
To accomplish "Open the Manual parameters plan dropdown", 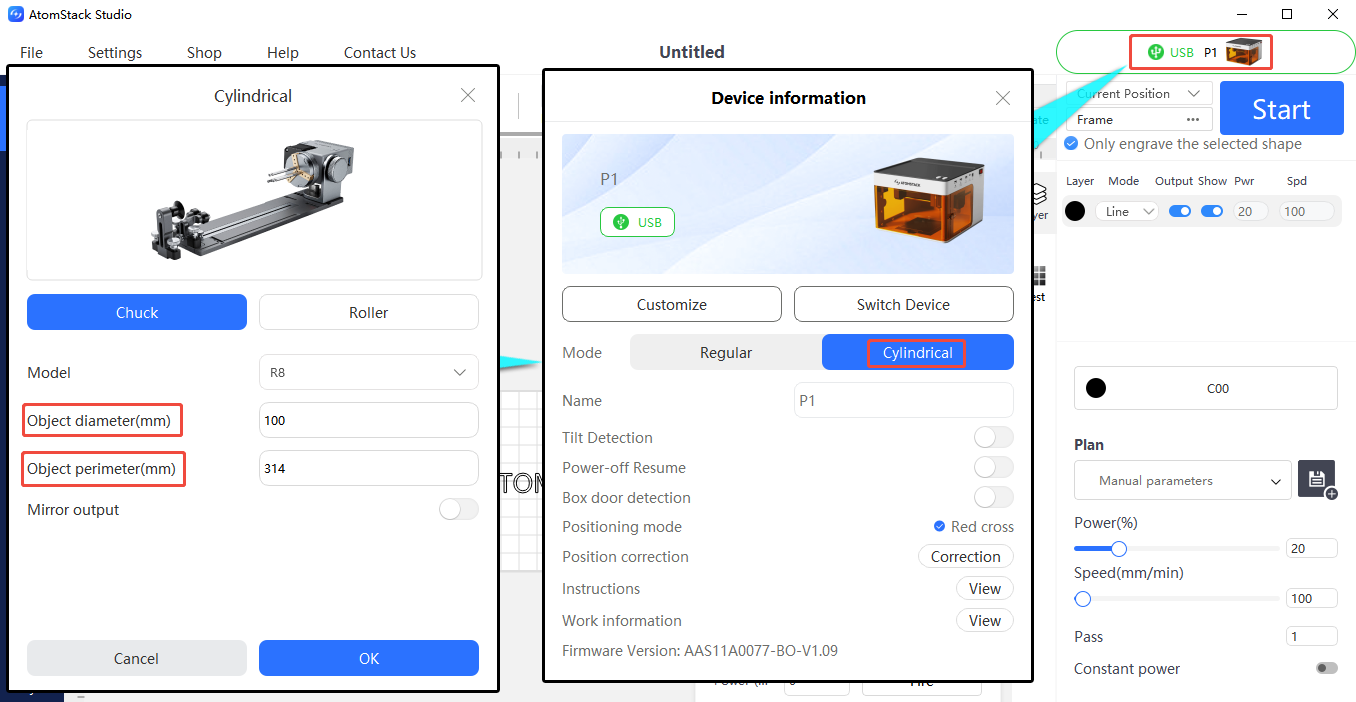I will (1182, 480).
